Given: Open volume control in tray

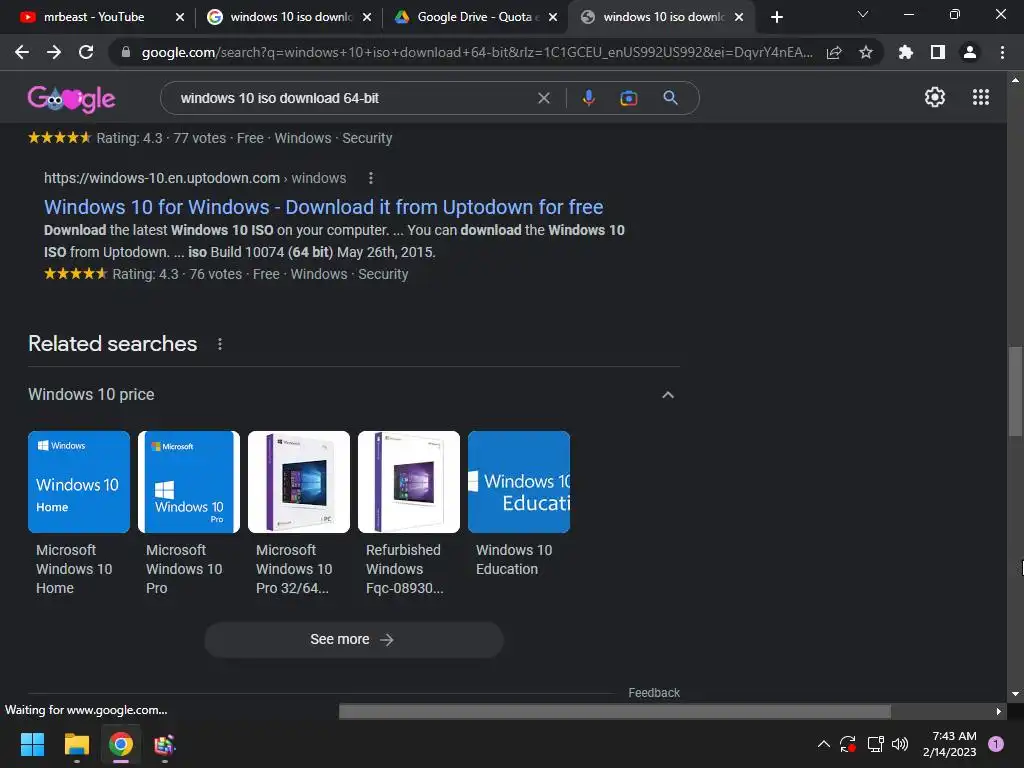Looking at the screenshot, I should (900, 744).
